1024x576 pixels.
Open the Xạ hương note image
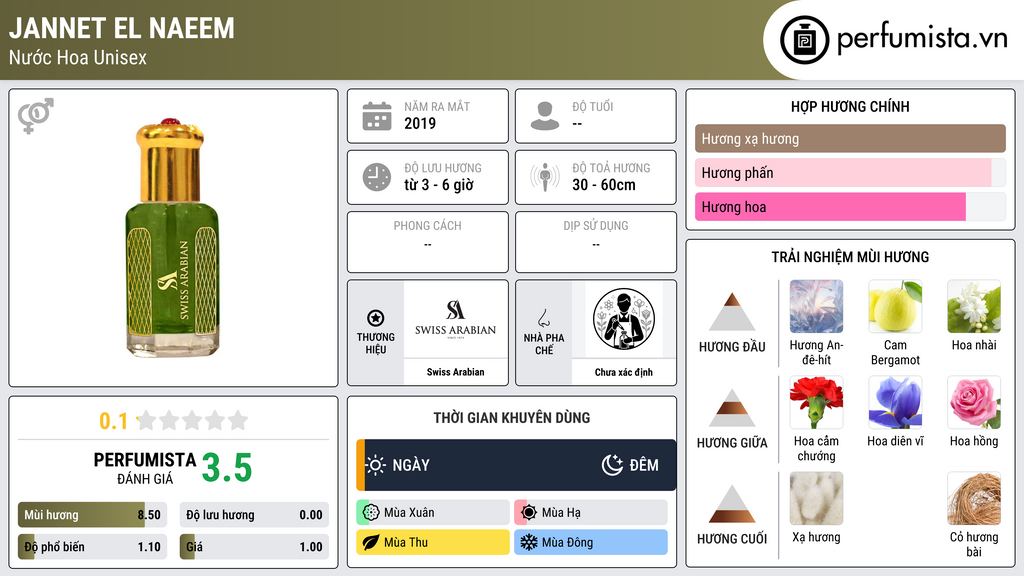pyautogui.click(x=816, y=498)
